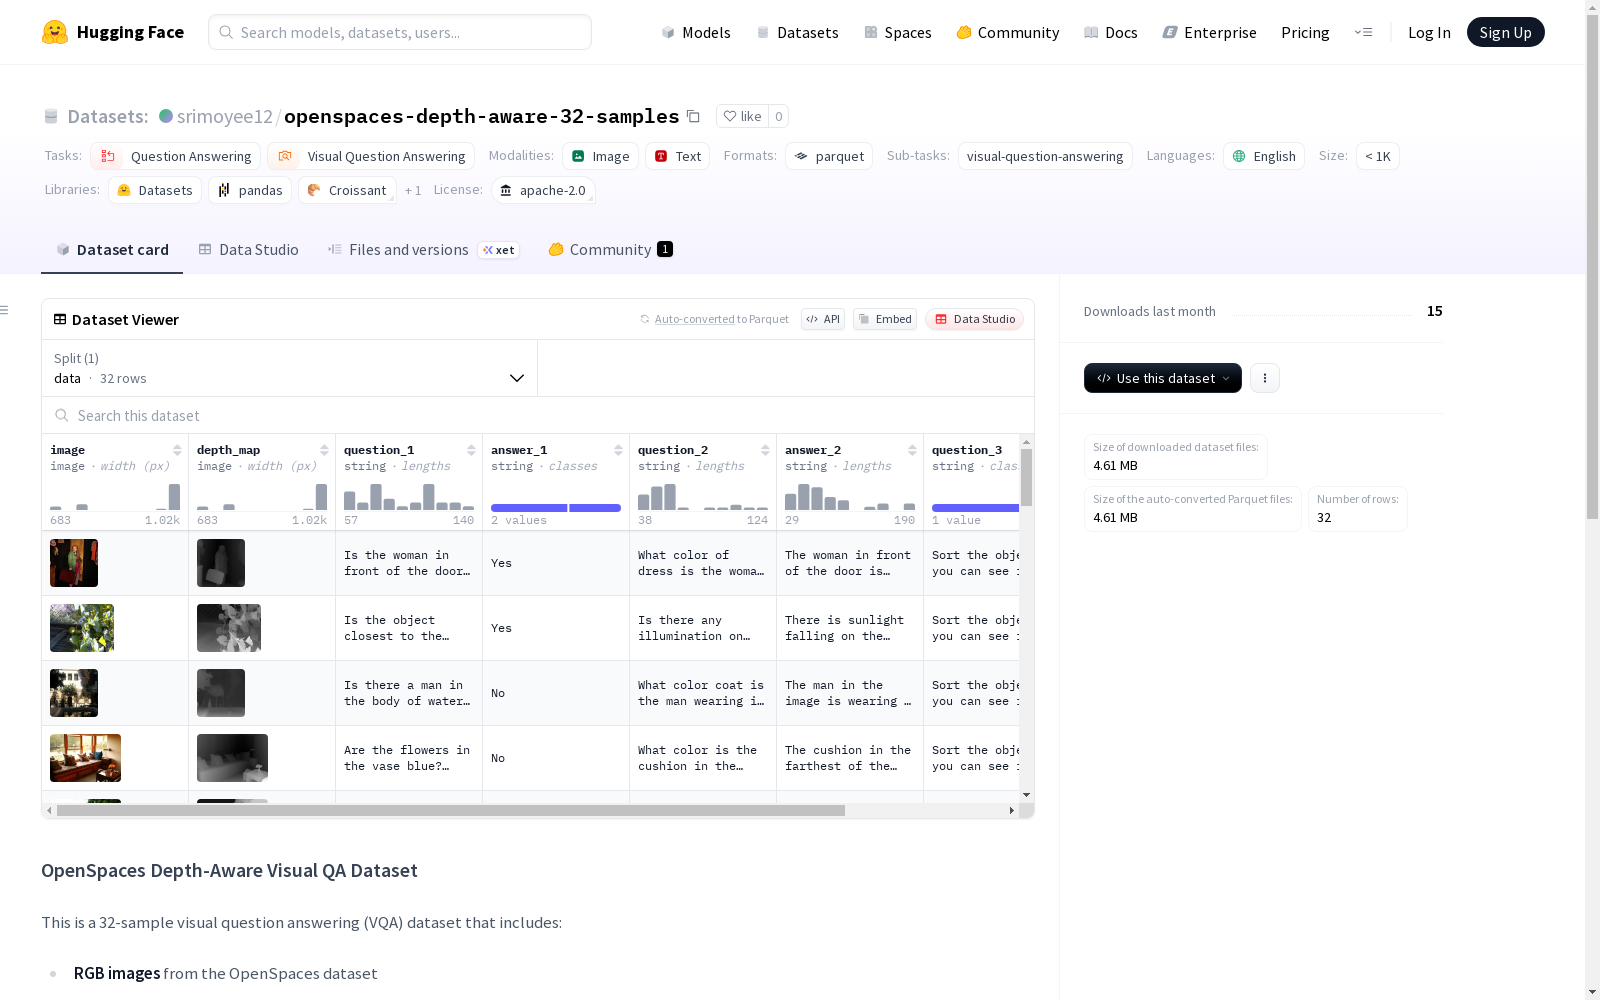1600x1000 pixels.
Task: Open the Docs menu item
Action: point(1111,32)
